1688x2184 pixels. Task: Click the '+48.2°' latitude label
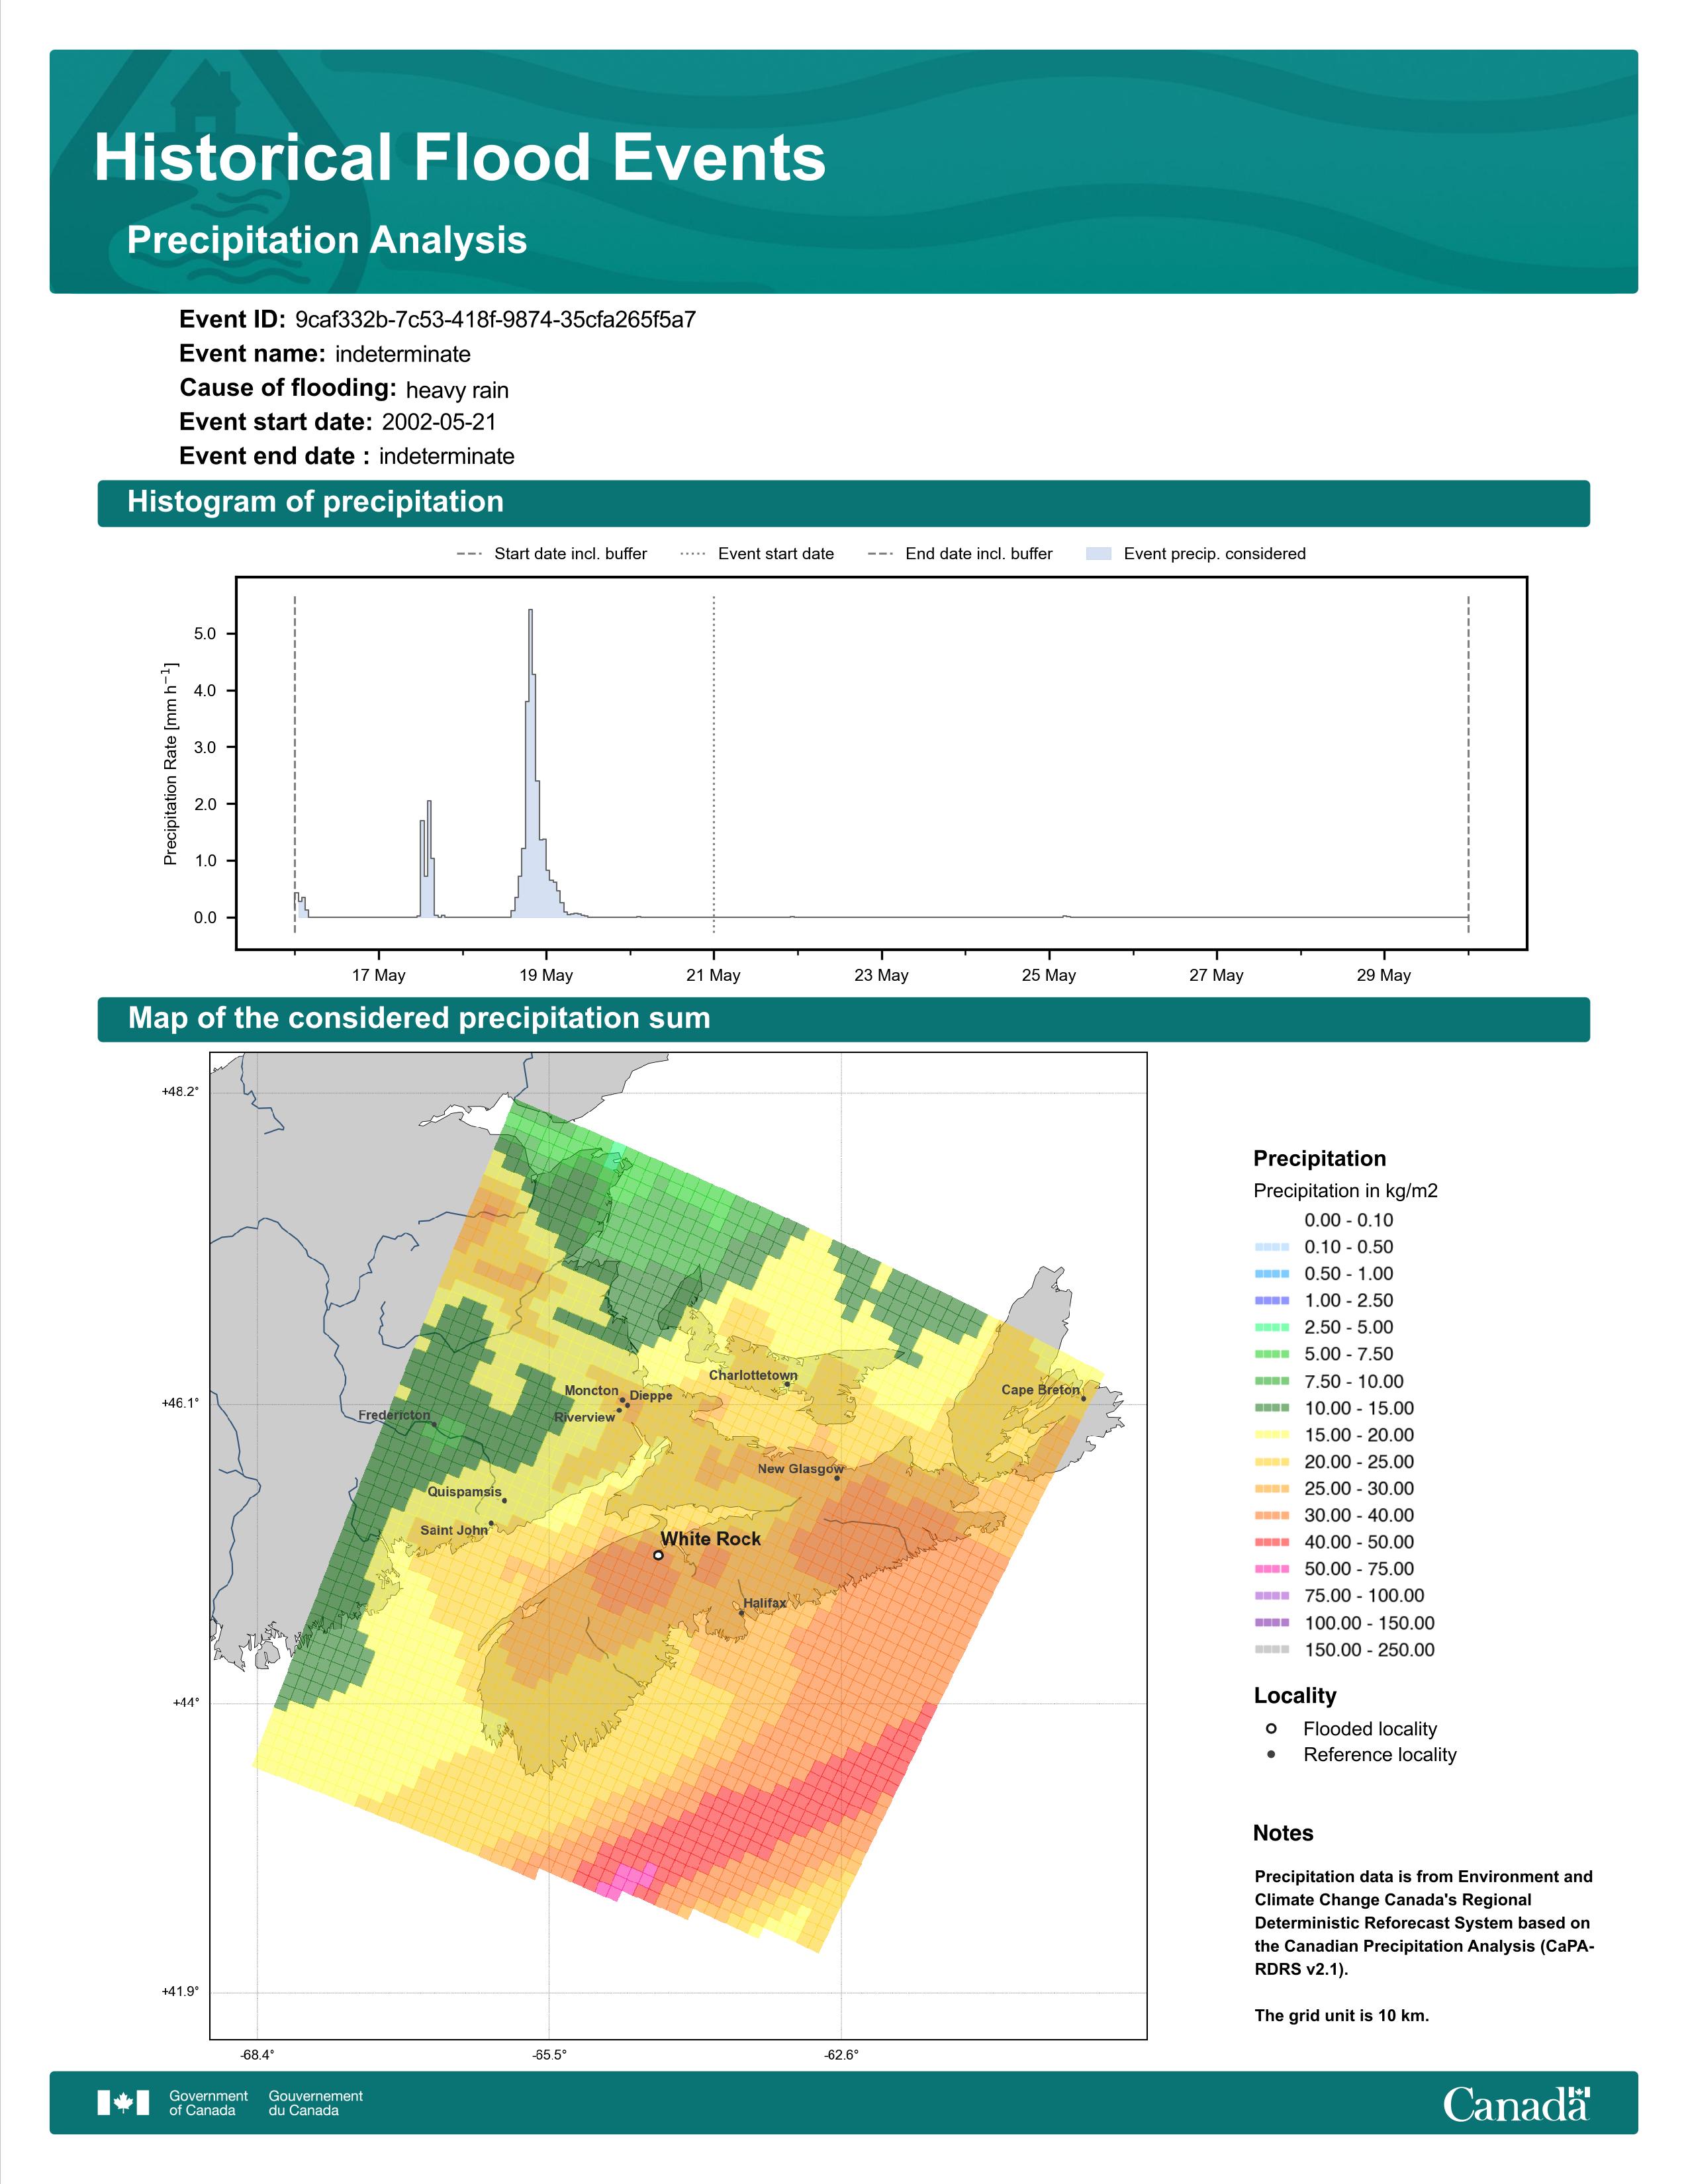pos(180,1092)
